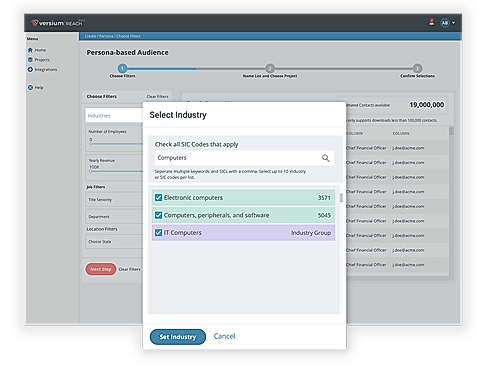
Task: Open Integrations menu item
Action: pyautogui.click(x=46, y=69)
